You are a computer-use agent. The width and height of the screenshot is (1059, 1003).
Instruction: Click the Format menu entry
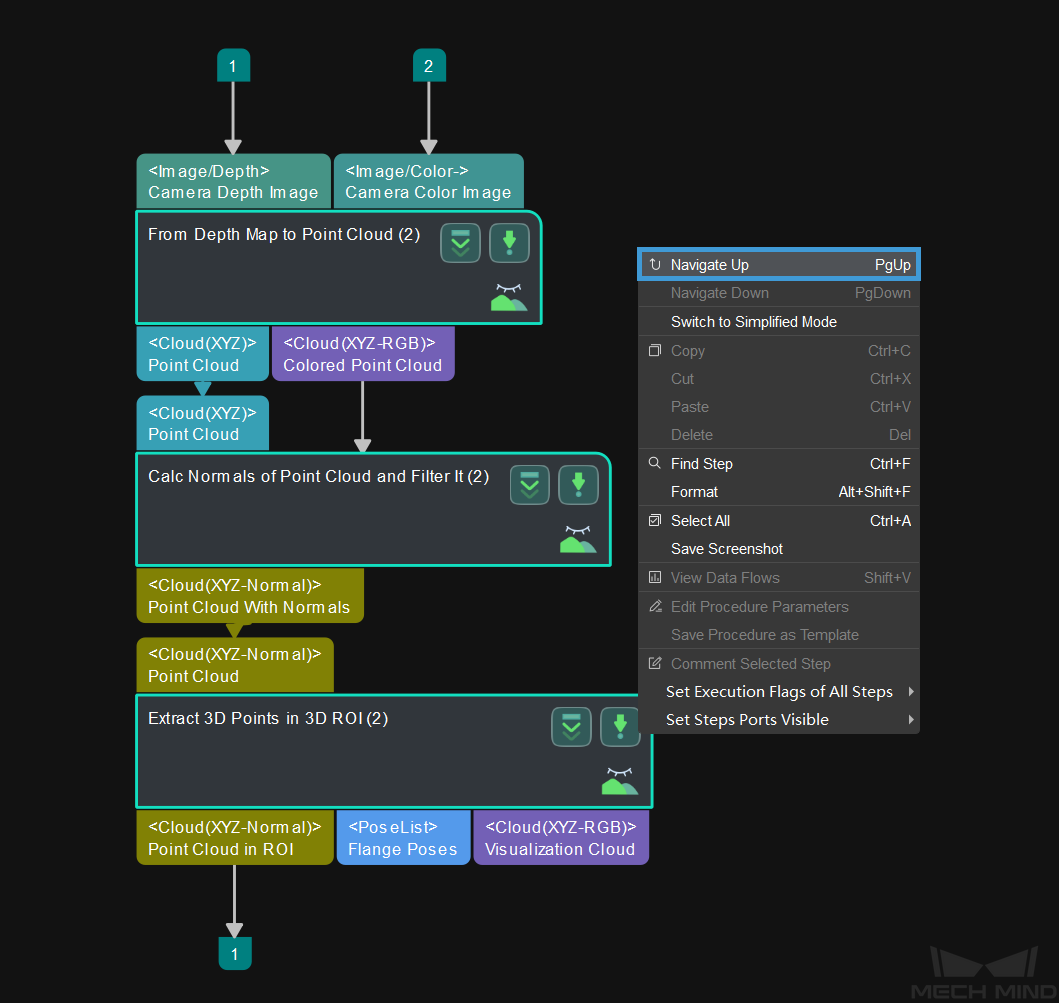coord(694,492)
